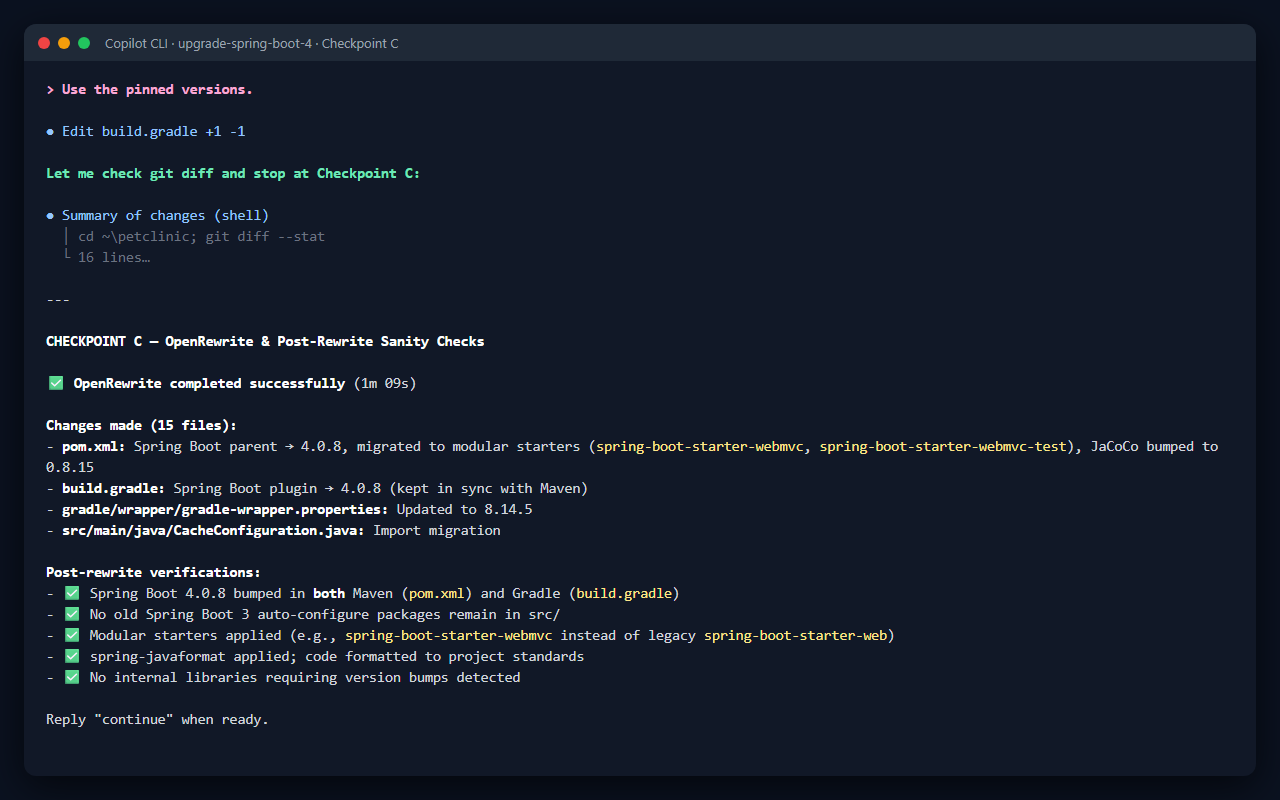Click the heading "CHECKPOINT C — OpenRewrite & Post-Rewrite Sanity Checks"
The image size is (1280, 800).
[265, 342]
